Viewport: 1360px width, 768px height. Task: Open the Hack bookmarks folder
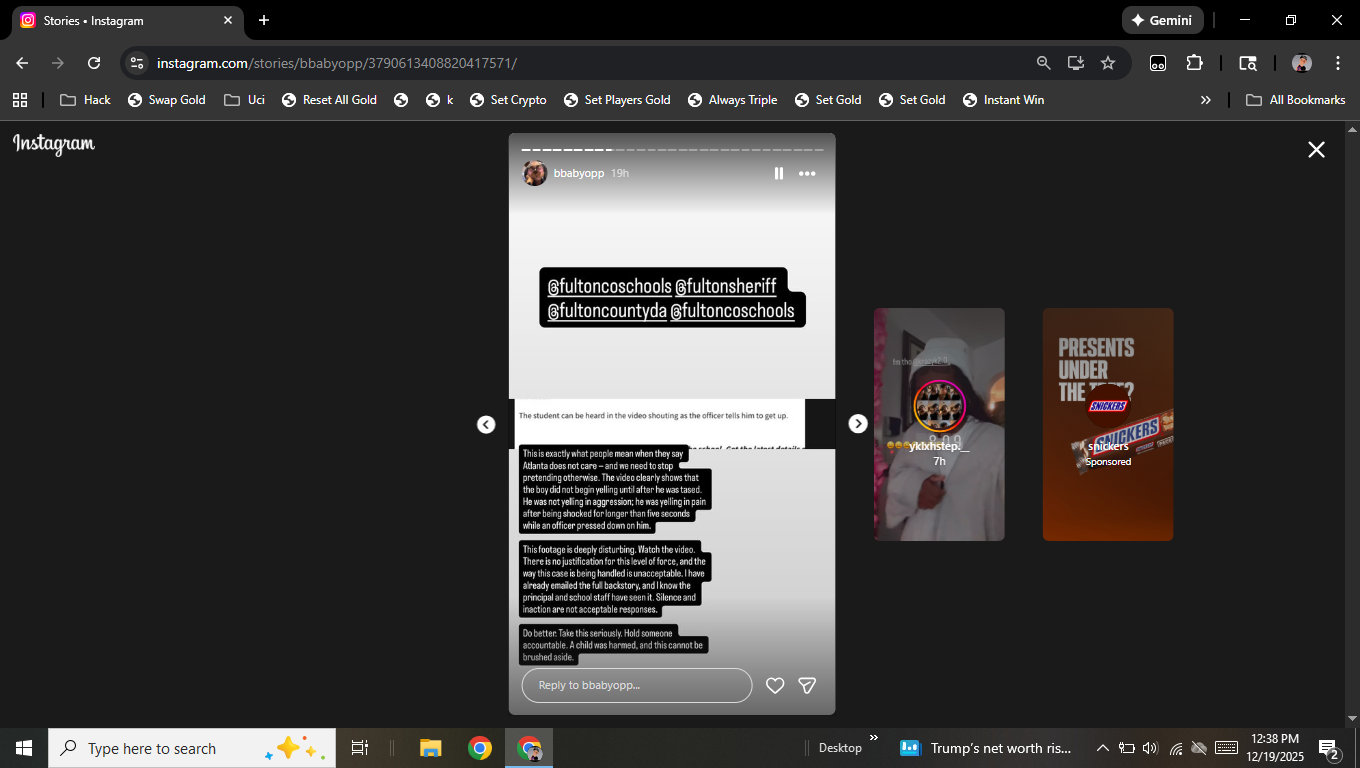pyautogui.click(x=86, y=100)
